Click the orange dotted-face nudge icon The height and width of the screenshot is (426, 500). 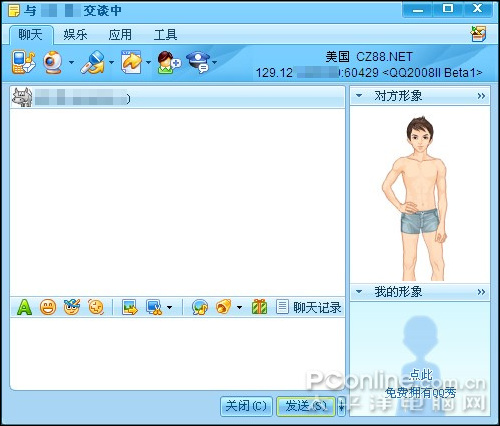tap(96, 307)
